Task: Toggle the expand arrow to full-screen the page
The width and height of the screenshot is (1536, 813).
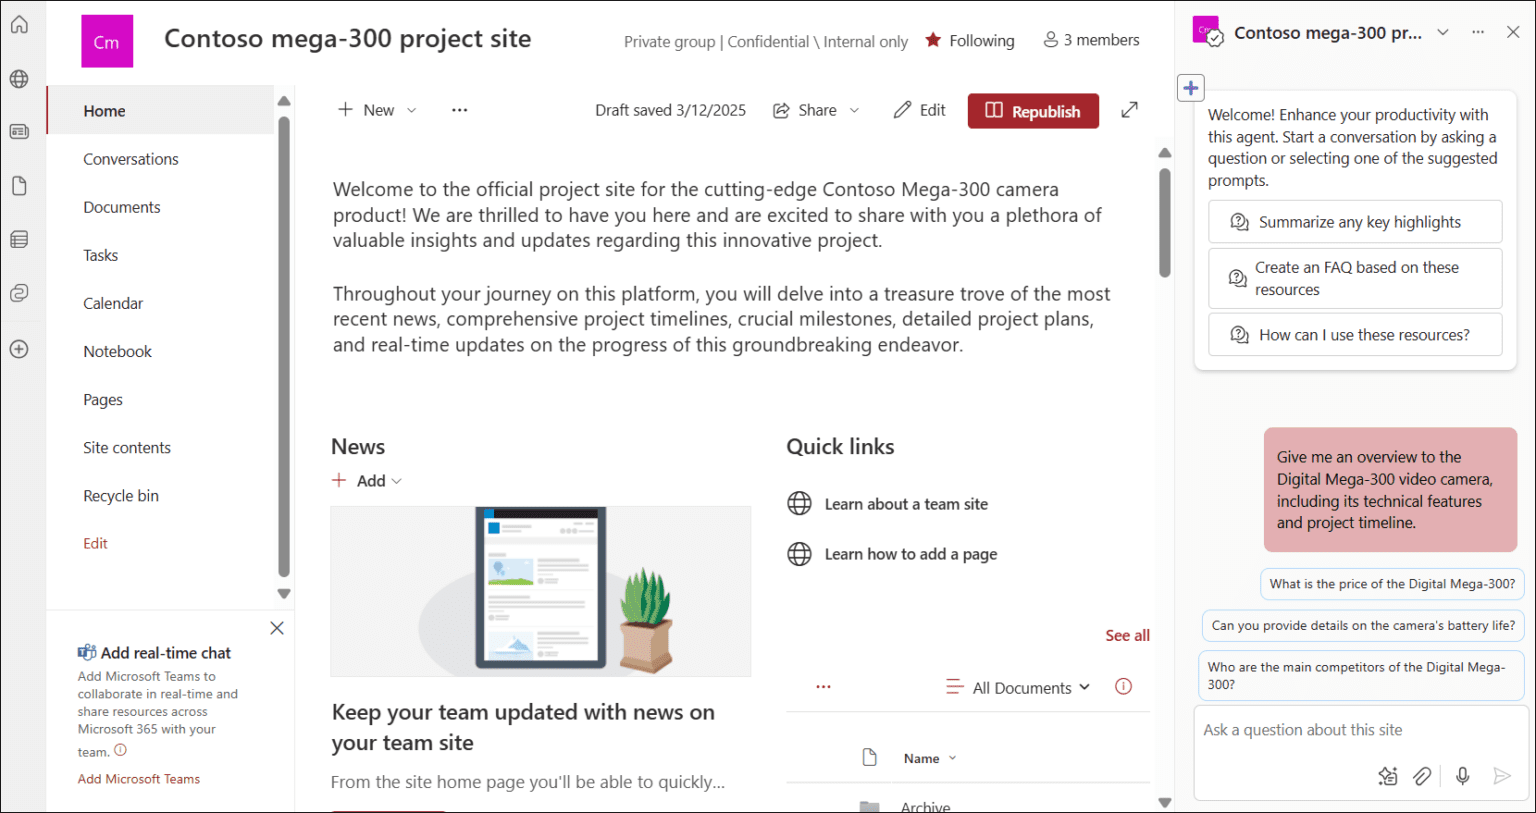Action: (1129, 110)
